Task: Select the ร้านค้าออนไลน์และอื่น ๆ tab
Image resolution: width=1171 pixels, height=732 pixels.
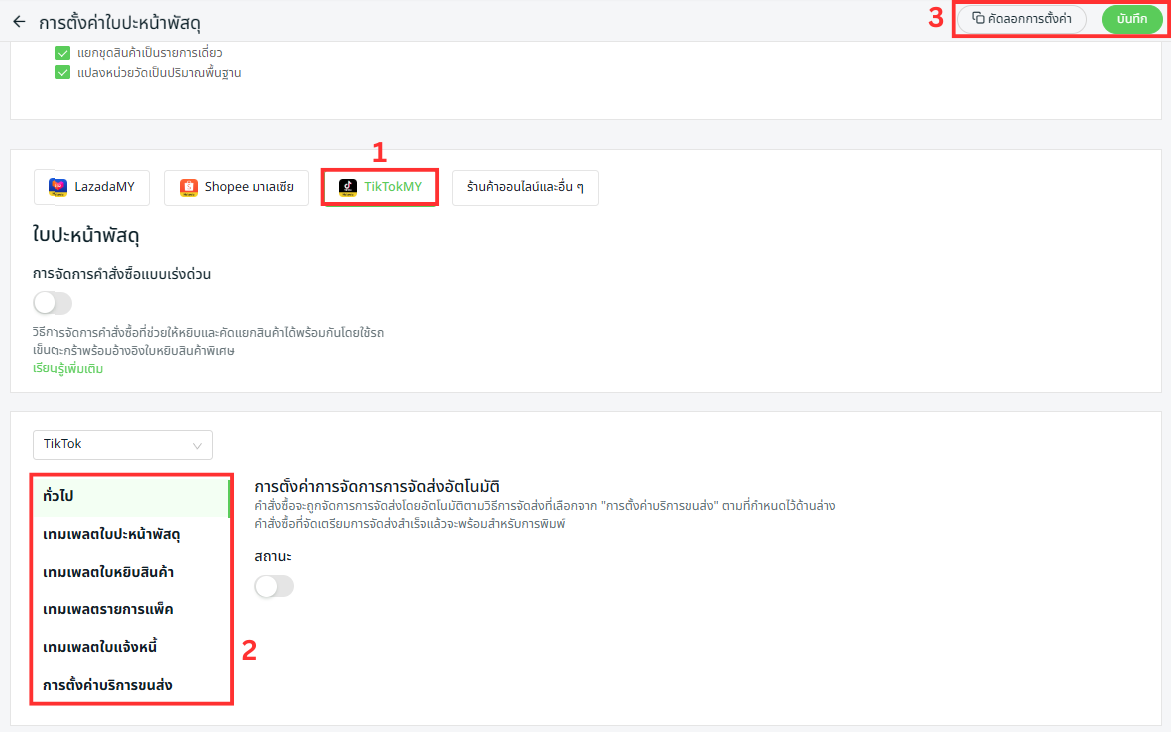Action: click(525, 187)
